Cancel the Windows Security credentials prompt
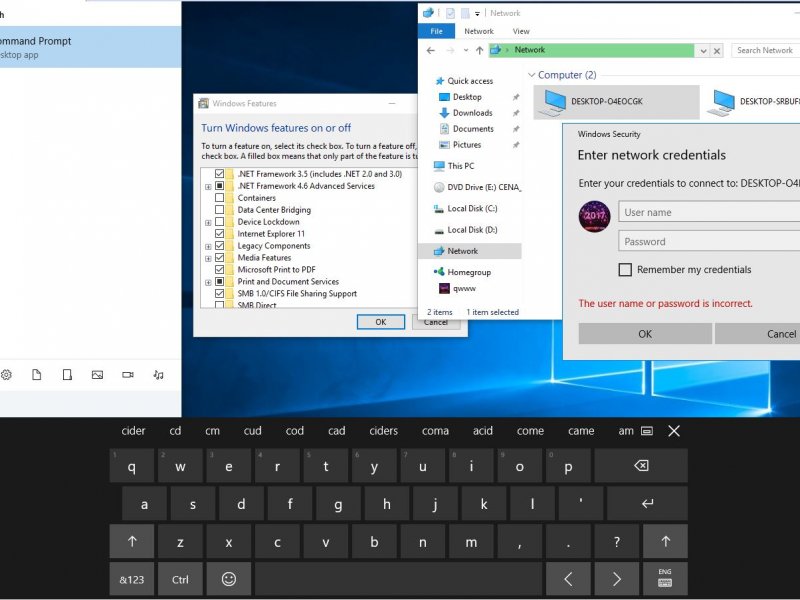 [757, 334]
